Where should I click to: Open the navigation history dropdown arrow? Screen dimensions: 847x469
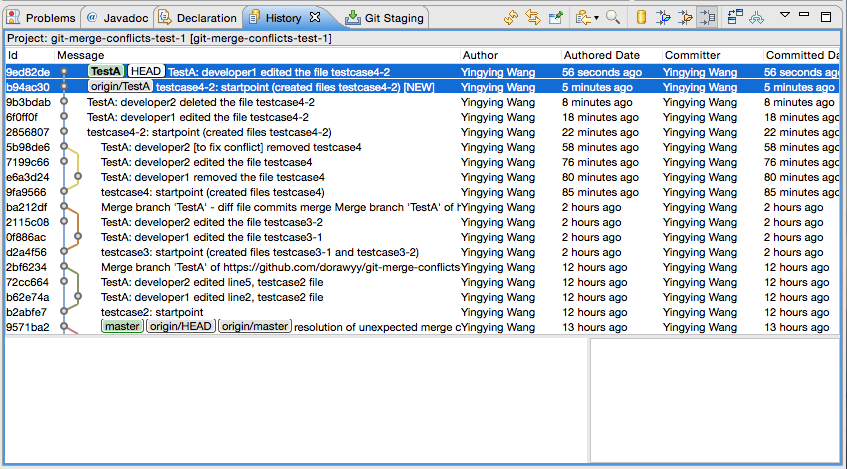tap(596, 18)
